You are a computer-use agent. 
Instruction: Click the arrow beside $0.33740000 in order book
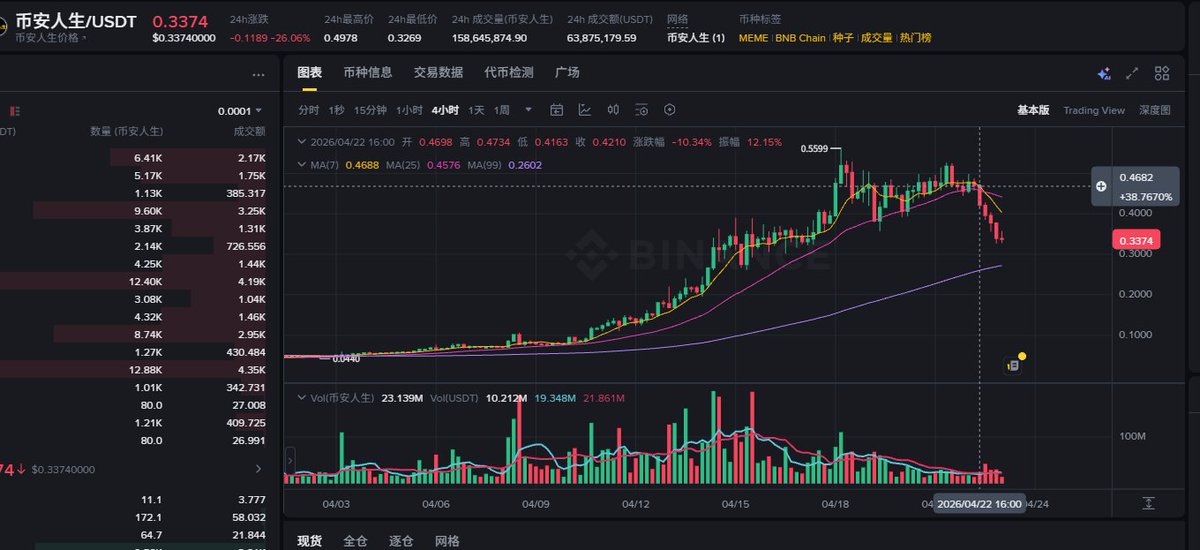[258, 469]
